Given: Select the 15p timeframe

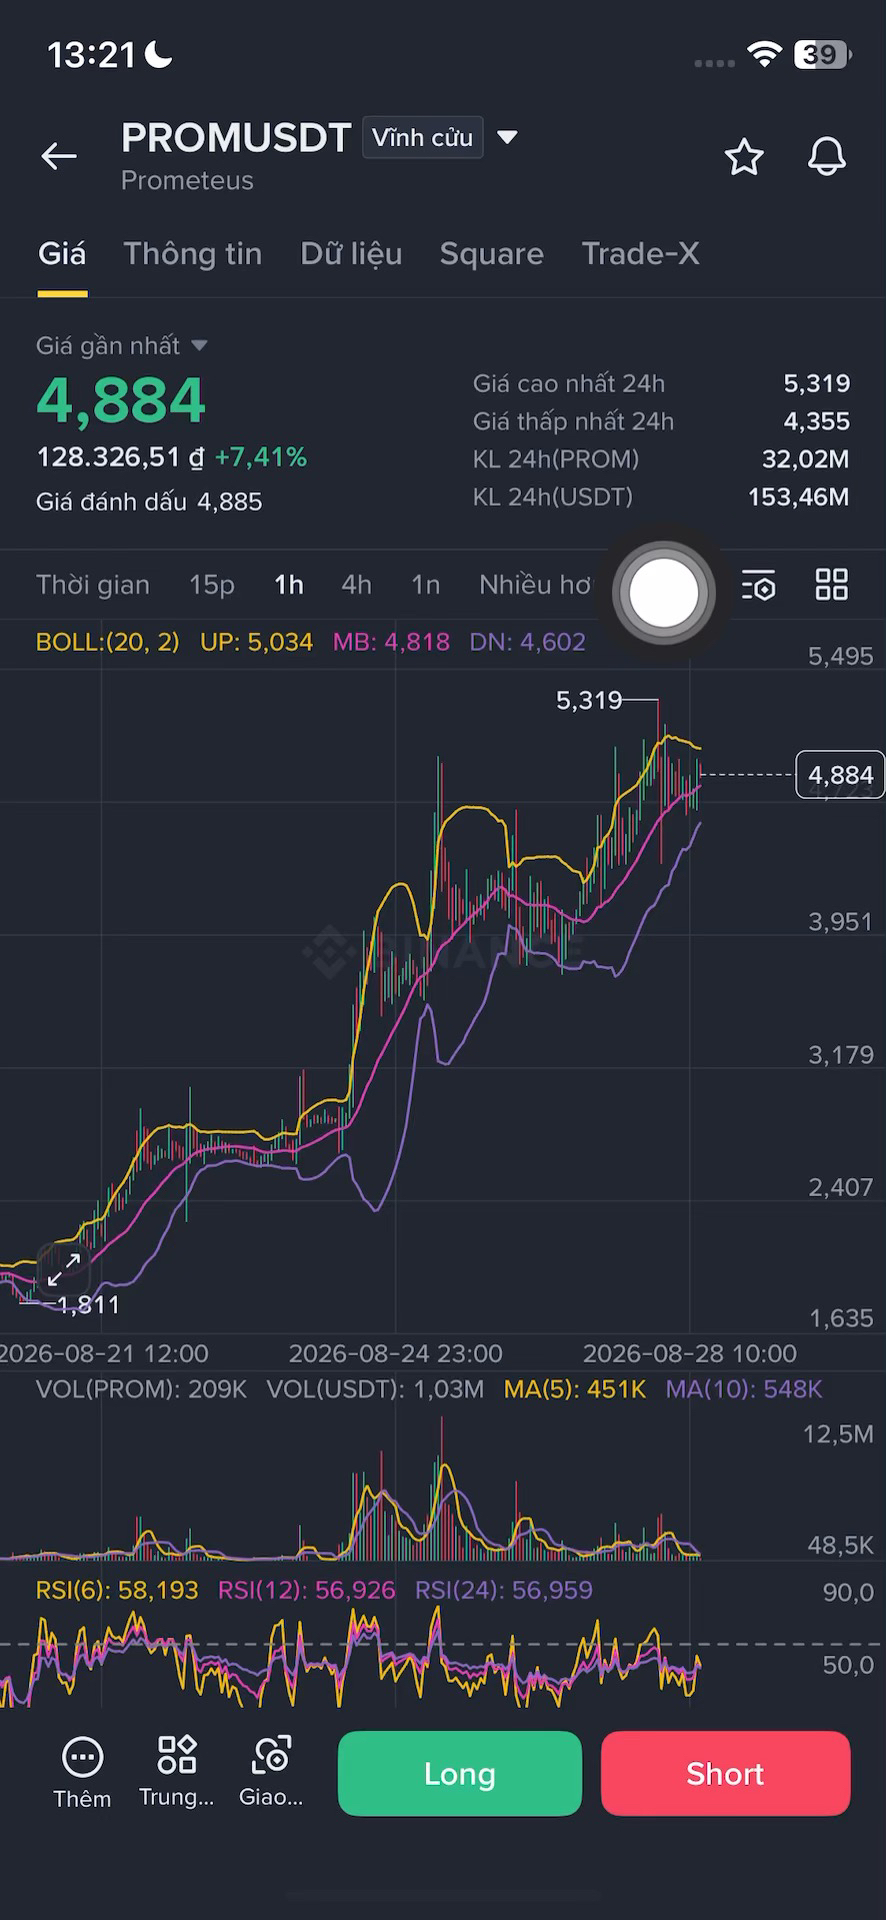Looking at the screenshot, I should (x=212, y=585).
